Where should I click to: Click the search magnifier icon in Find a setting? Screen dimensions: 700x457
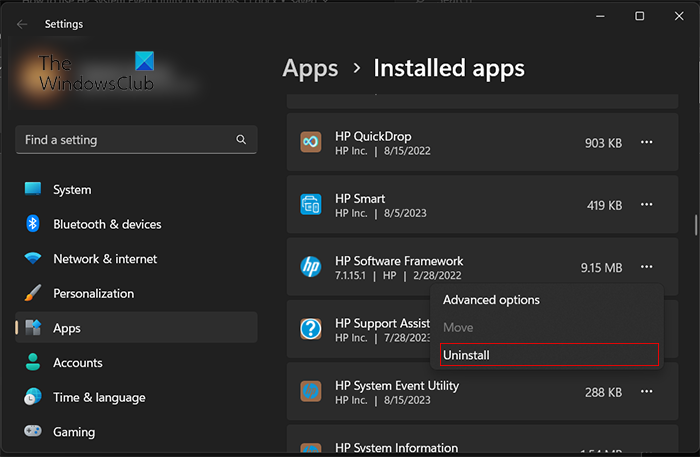(241, 140)
